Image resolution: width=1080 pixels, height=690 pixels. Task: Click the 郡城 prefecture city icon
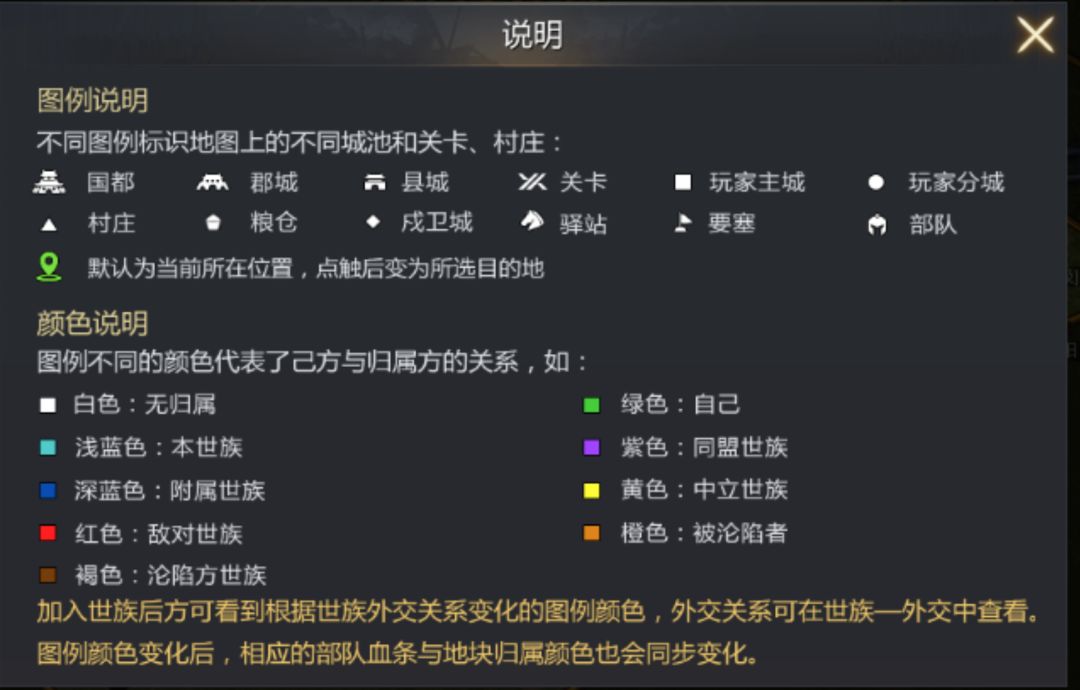point(212,182)
